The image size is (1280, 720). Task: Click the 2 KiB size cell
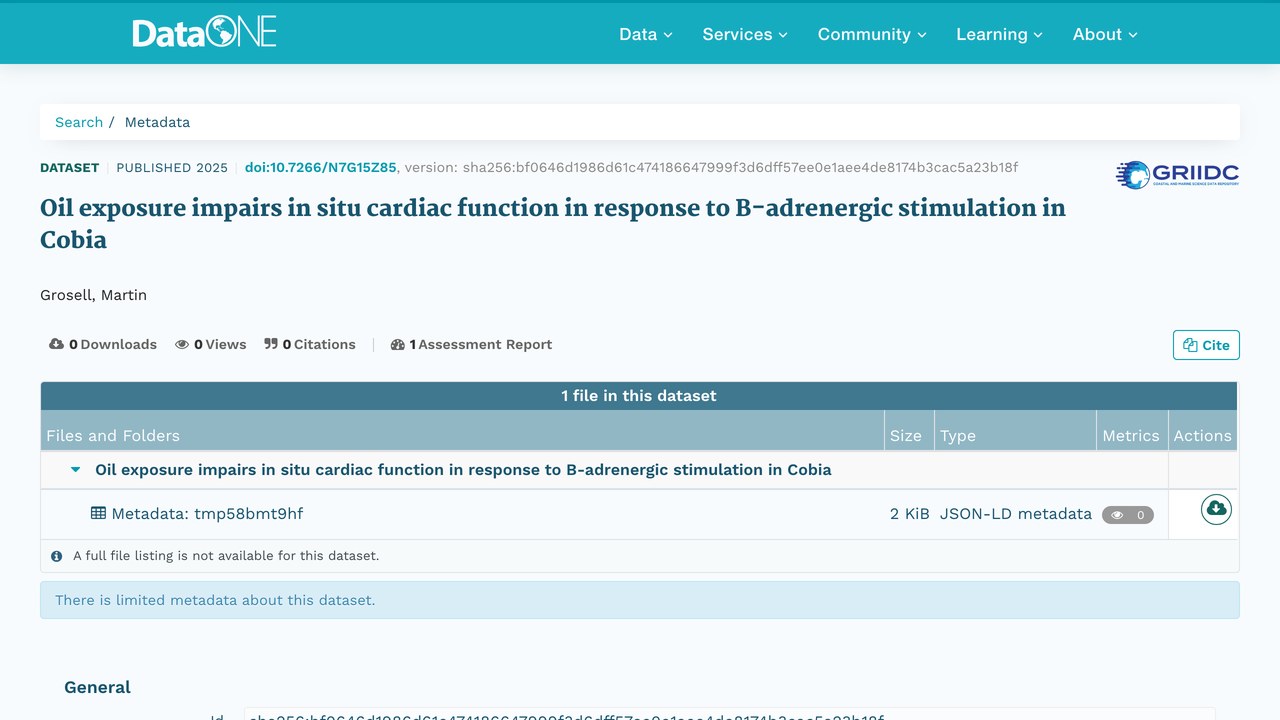[x=910, y=513]
